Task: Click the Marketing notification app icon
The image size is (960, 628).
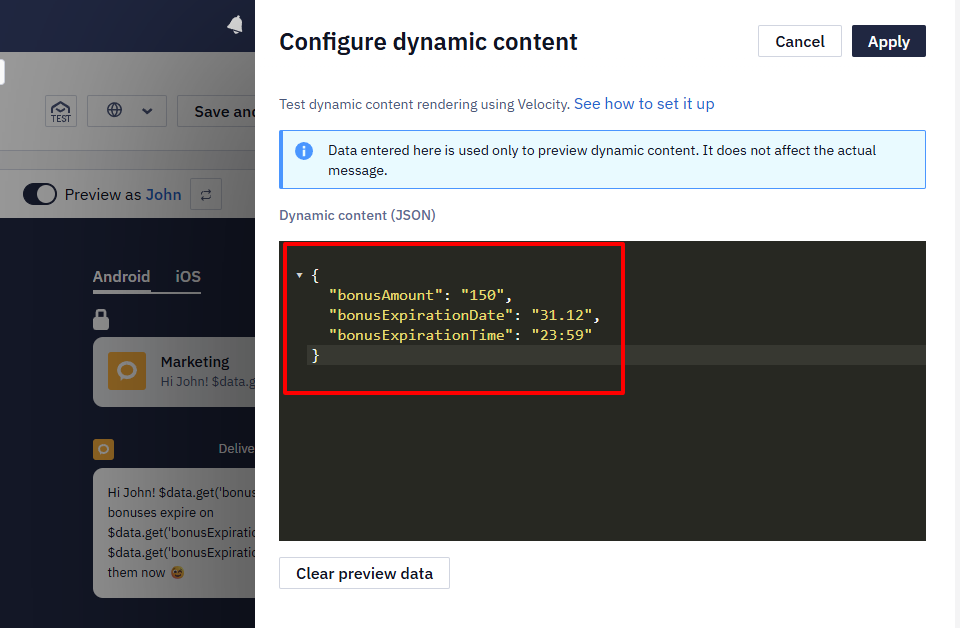Action: click(x=127, y=371)
